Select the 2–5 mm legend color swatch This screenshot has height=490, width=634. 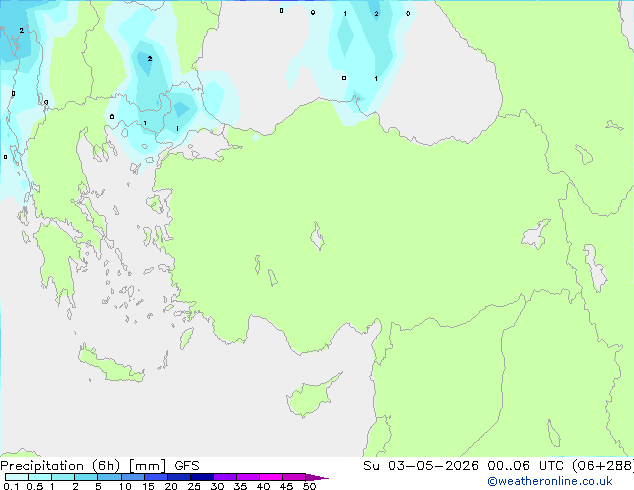click(x=86, y=477)
